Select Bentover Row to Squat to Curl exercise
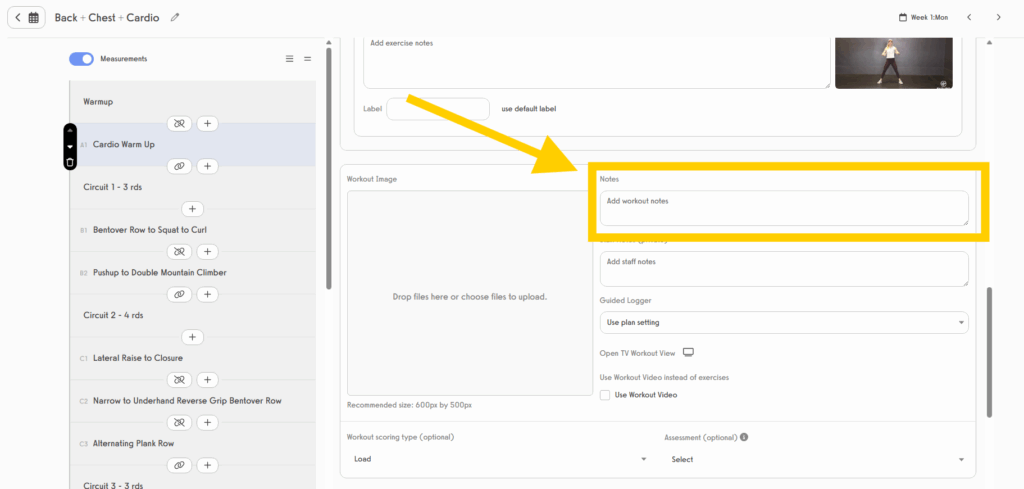 (x=150, y=230)
